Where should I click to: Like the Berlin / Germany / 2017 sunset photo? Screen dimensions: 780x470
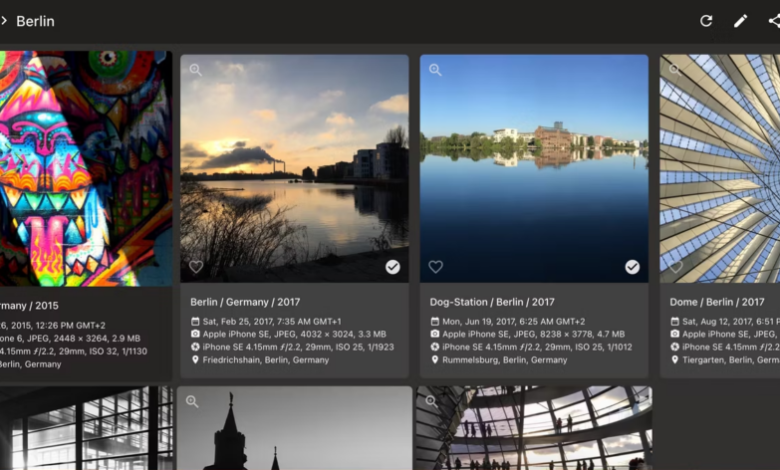[196, 267]
